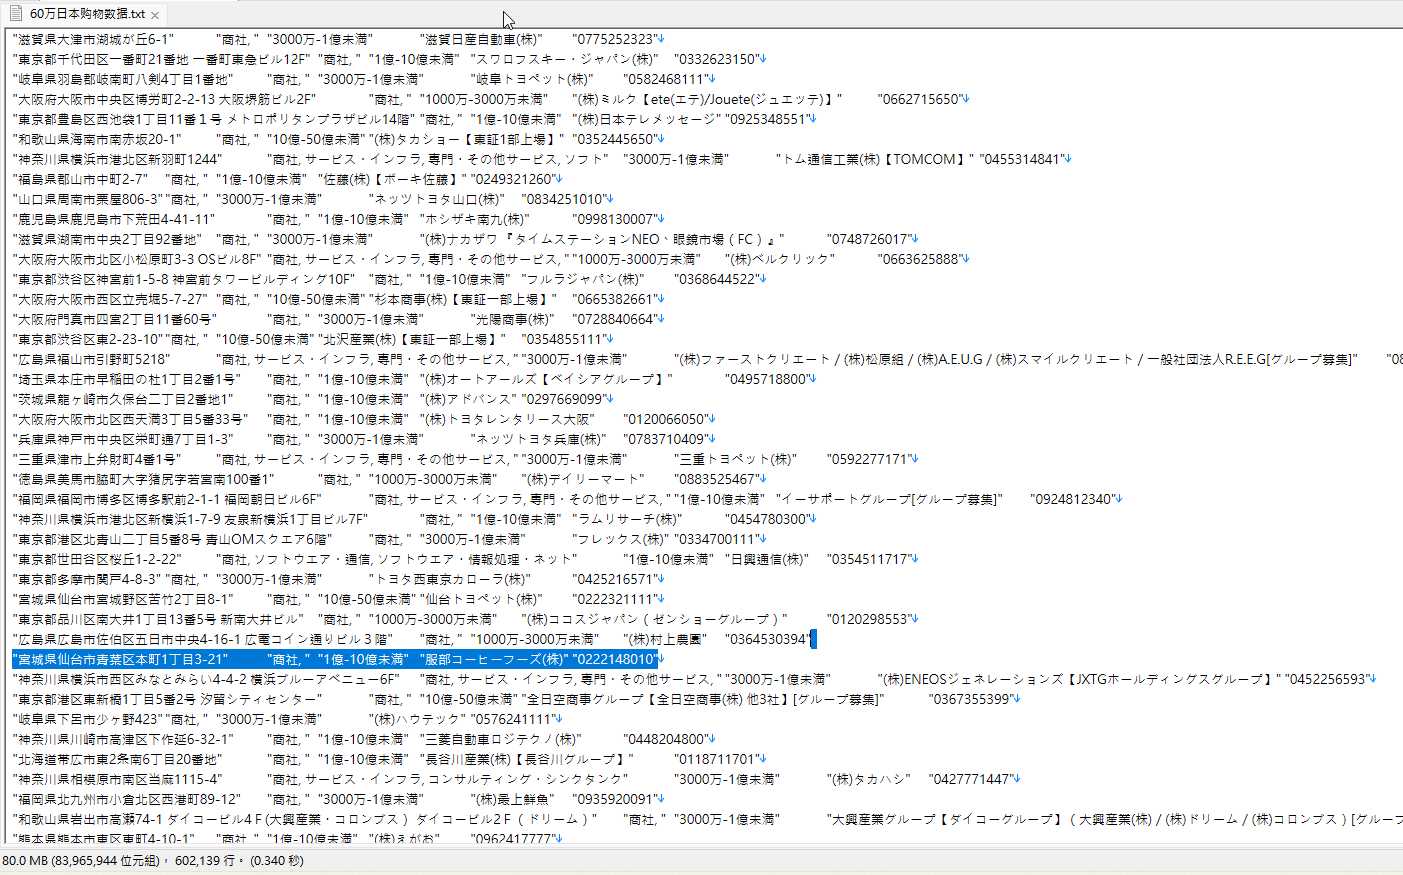Viewport: 1403px width, 875px height.
Task: Click phone number 0592277171
Action: point(868,459)
